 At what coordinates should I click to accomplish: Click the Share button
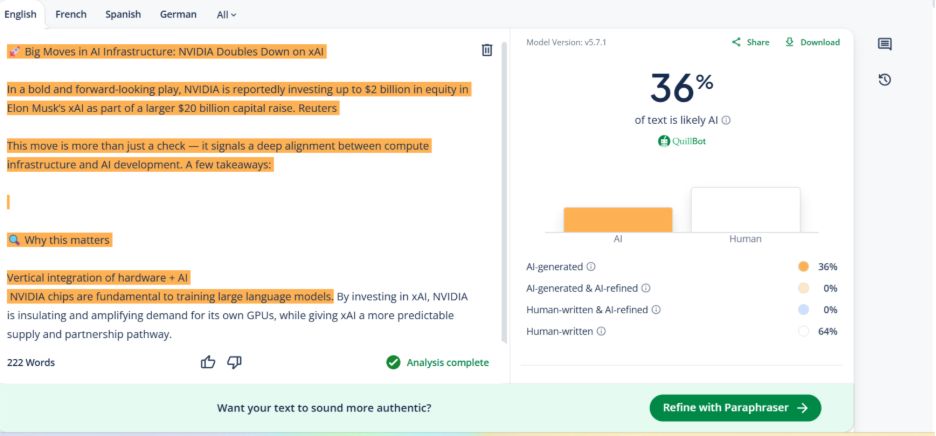(x=751, y=42)
